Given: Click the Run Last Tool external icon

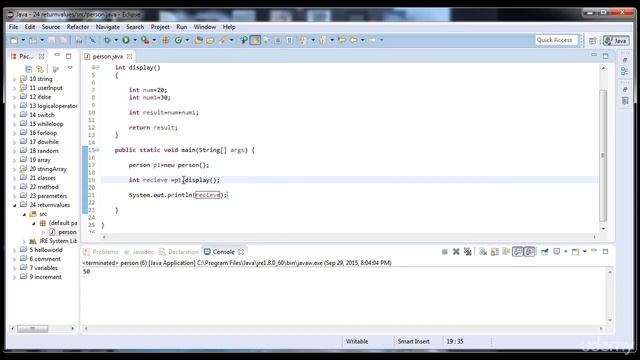Looking at the screenshot, I should tap(145, 40).
